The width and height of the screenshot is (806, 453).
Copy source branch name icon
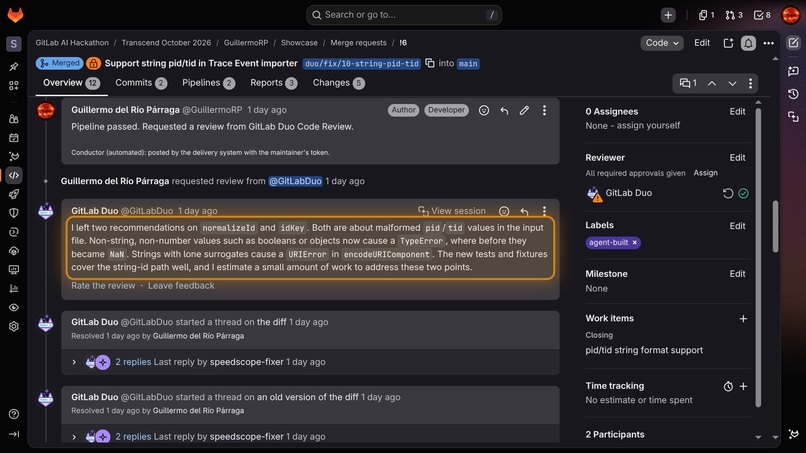coord(430,63)
